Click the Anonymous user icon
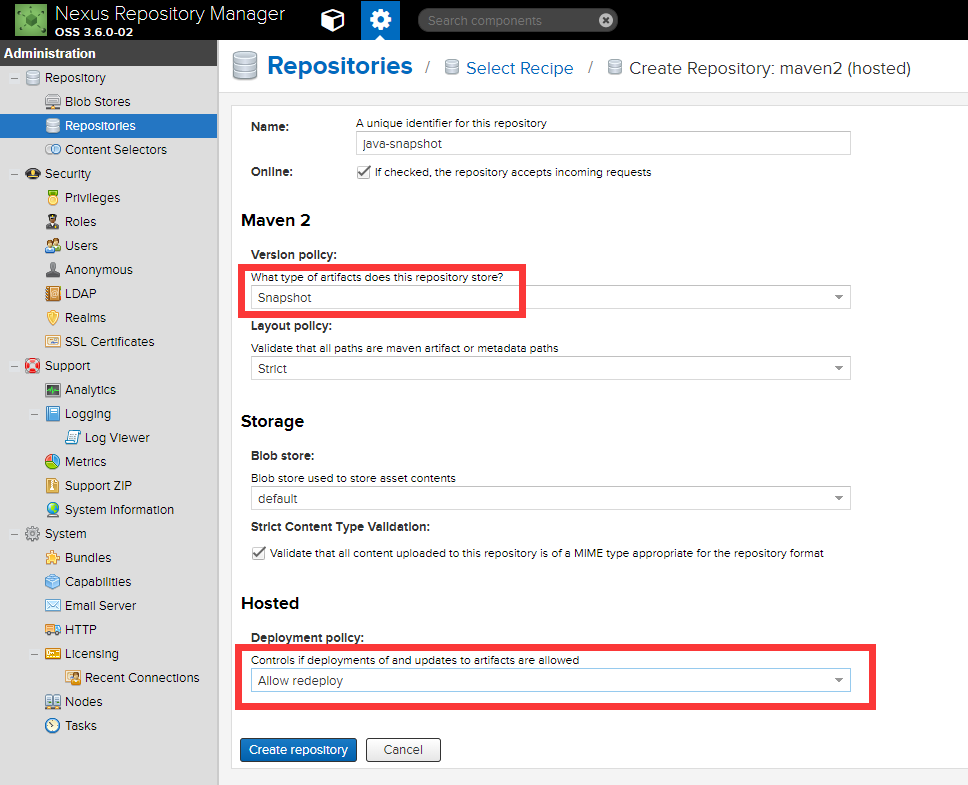The image size is (968, 785). [x=53, y=270]
